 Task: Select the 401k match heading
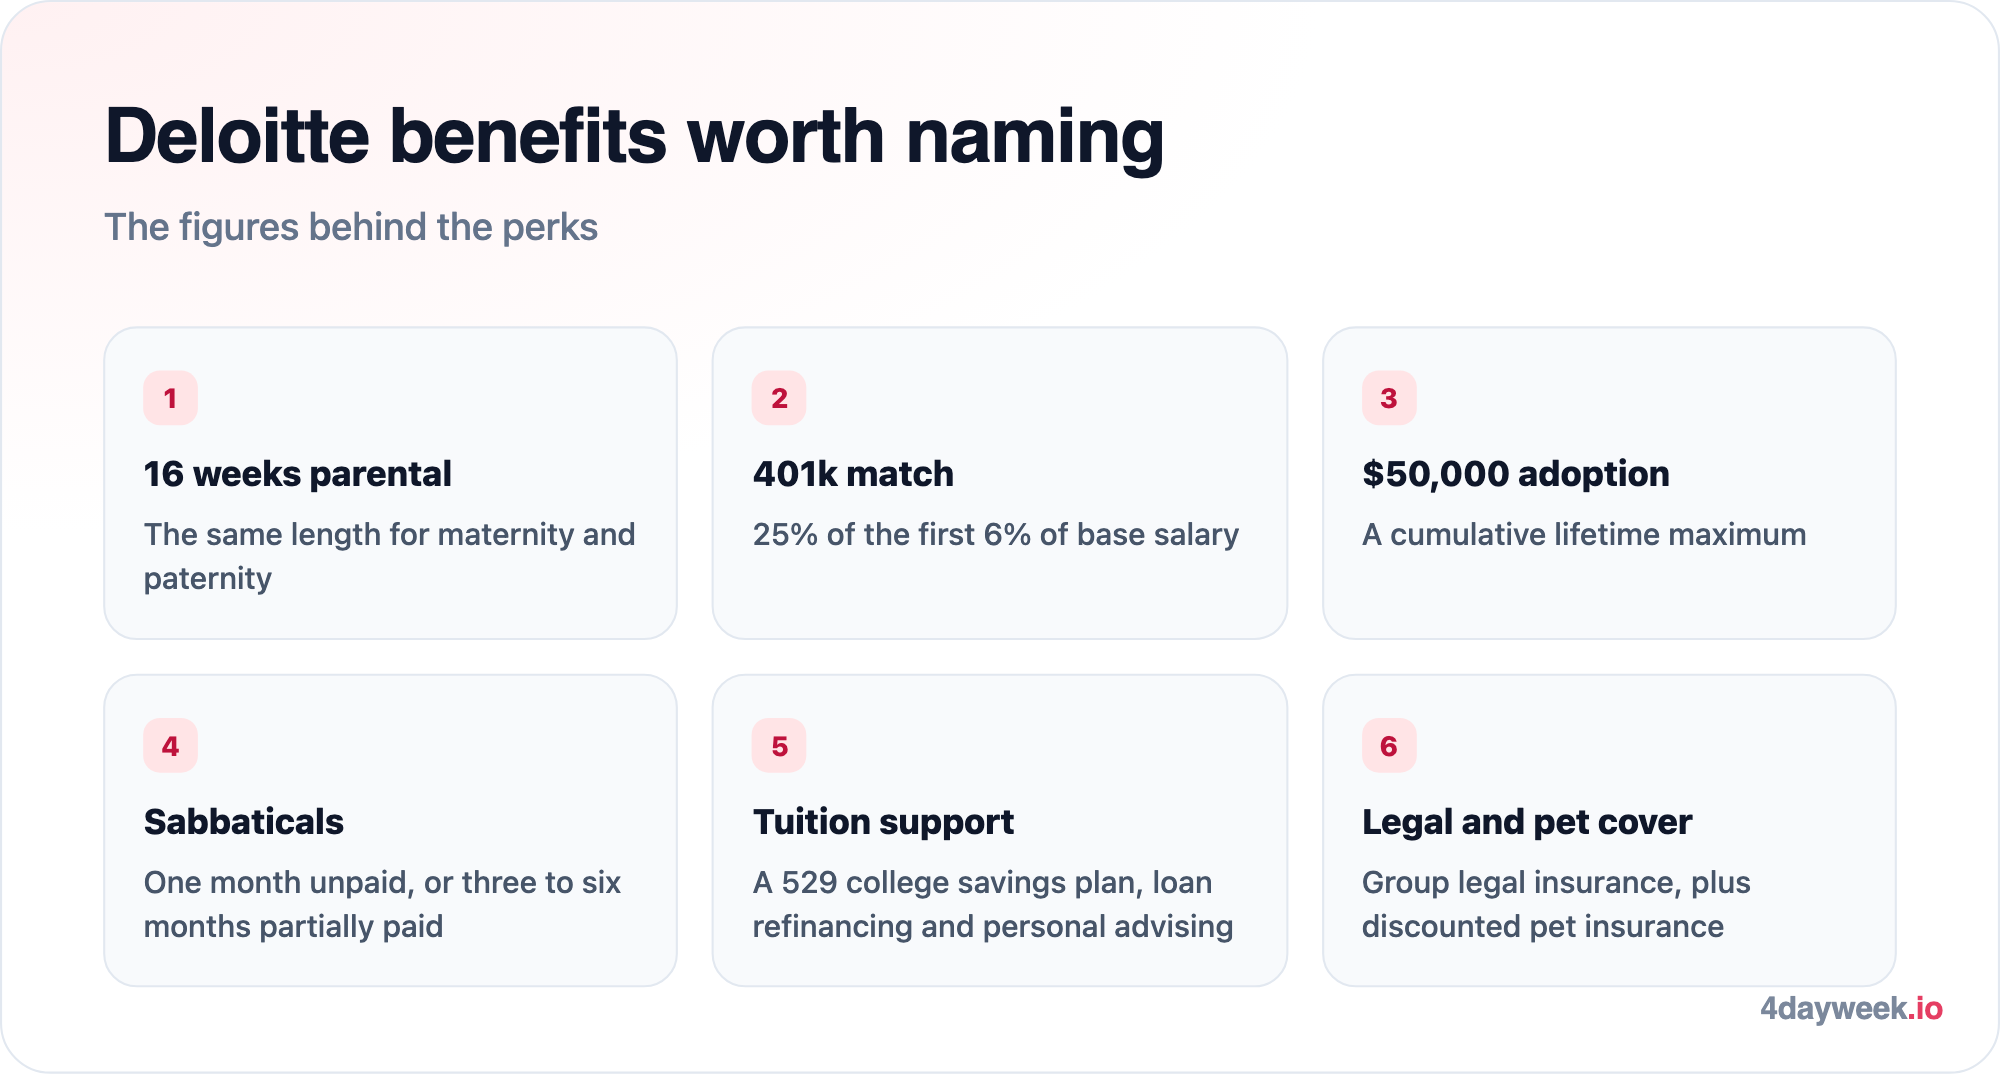pyautogui.click(x=853, y=474)
